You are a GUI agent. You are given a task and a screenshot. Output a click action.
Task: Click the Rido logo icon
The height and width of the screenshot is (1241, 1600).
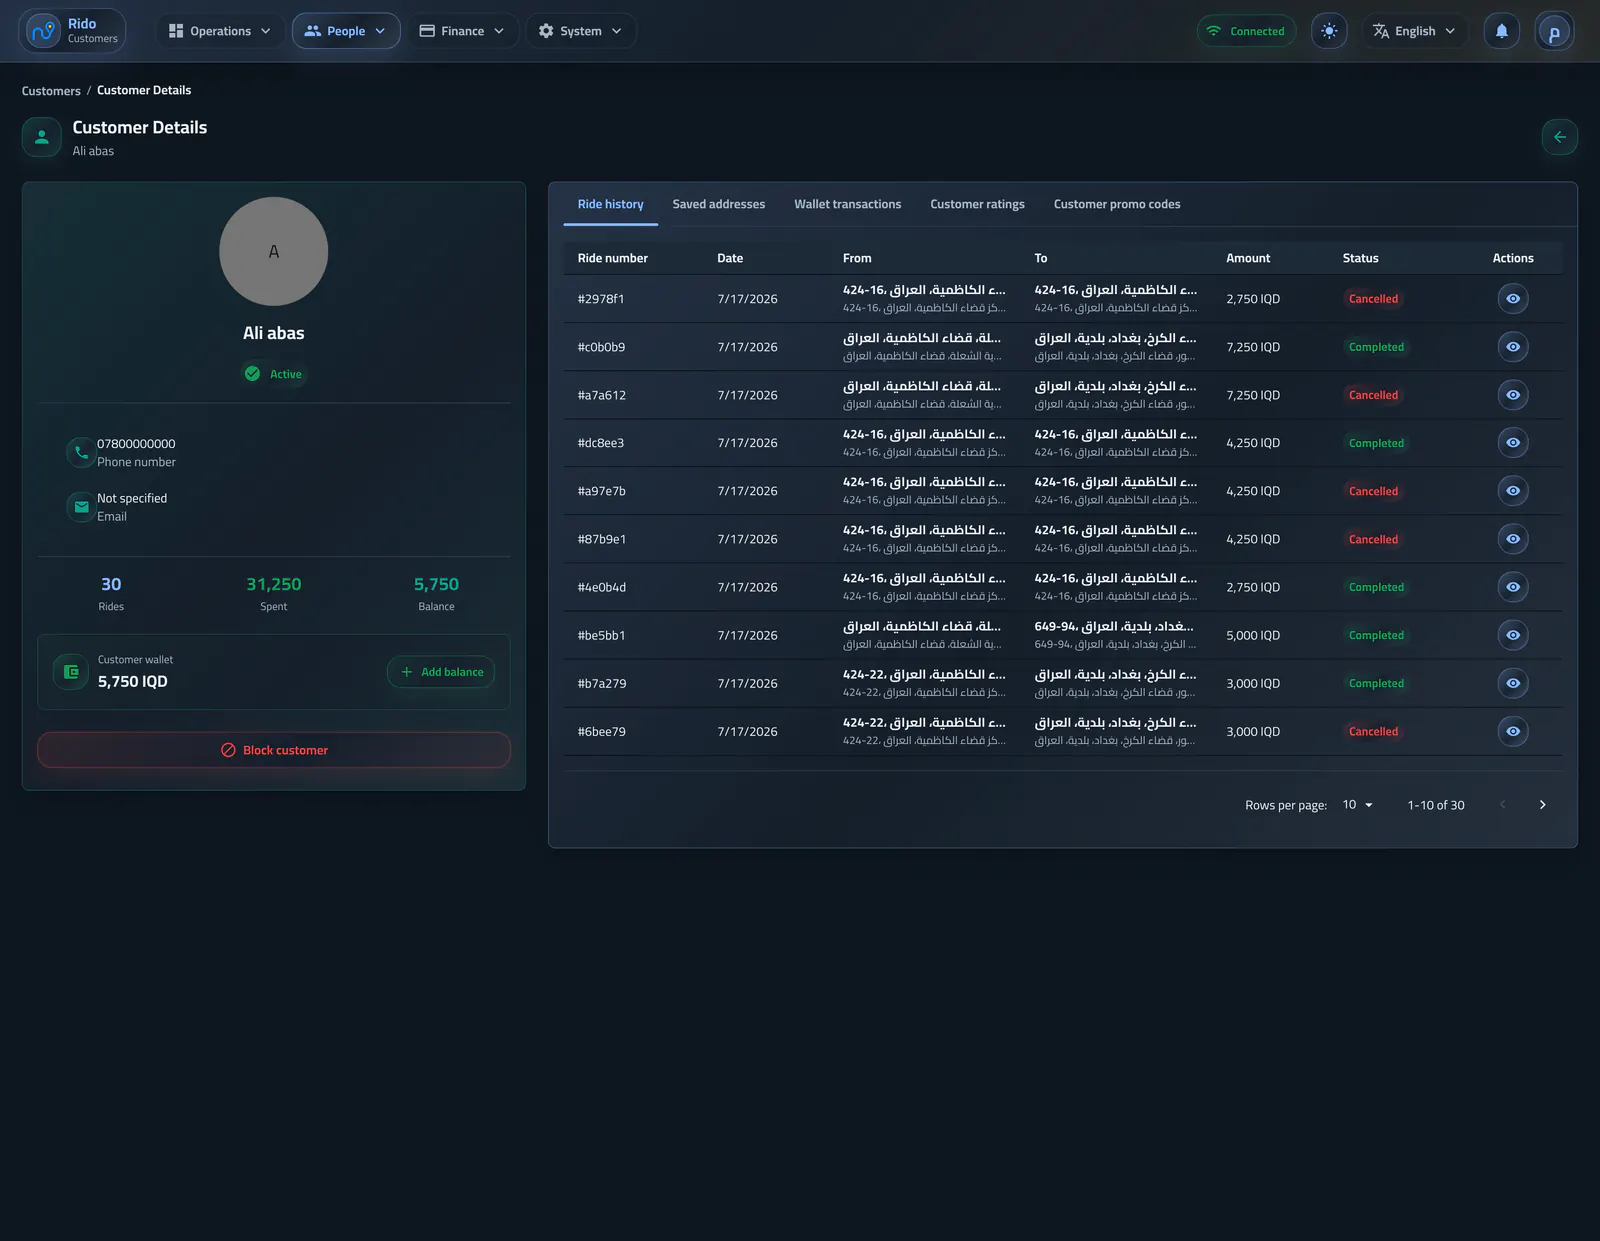click(x=43, y=31)
